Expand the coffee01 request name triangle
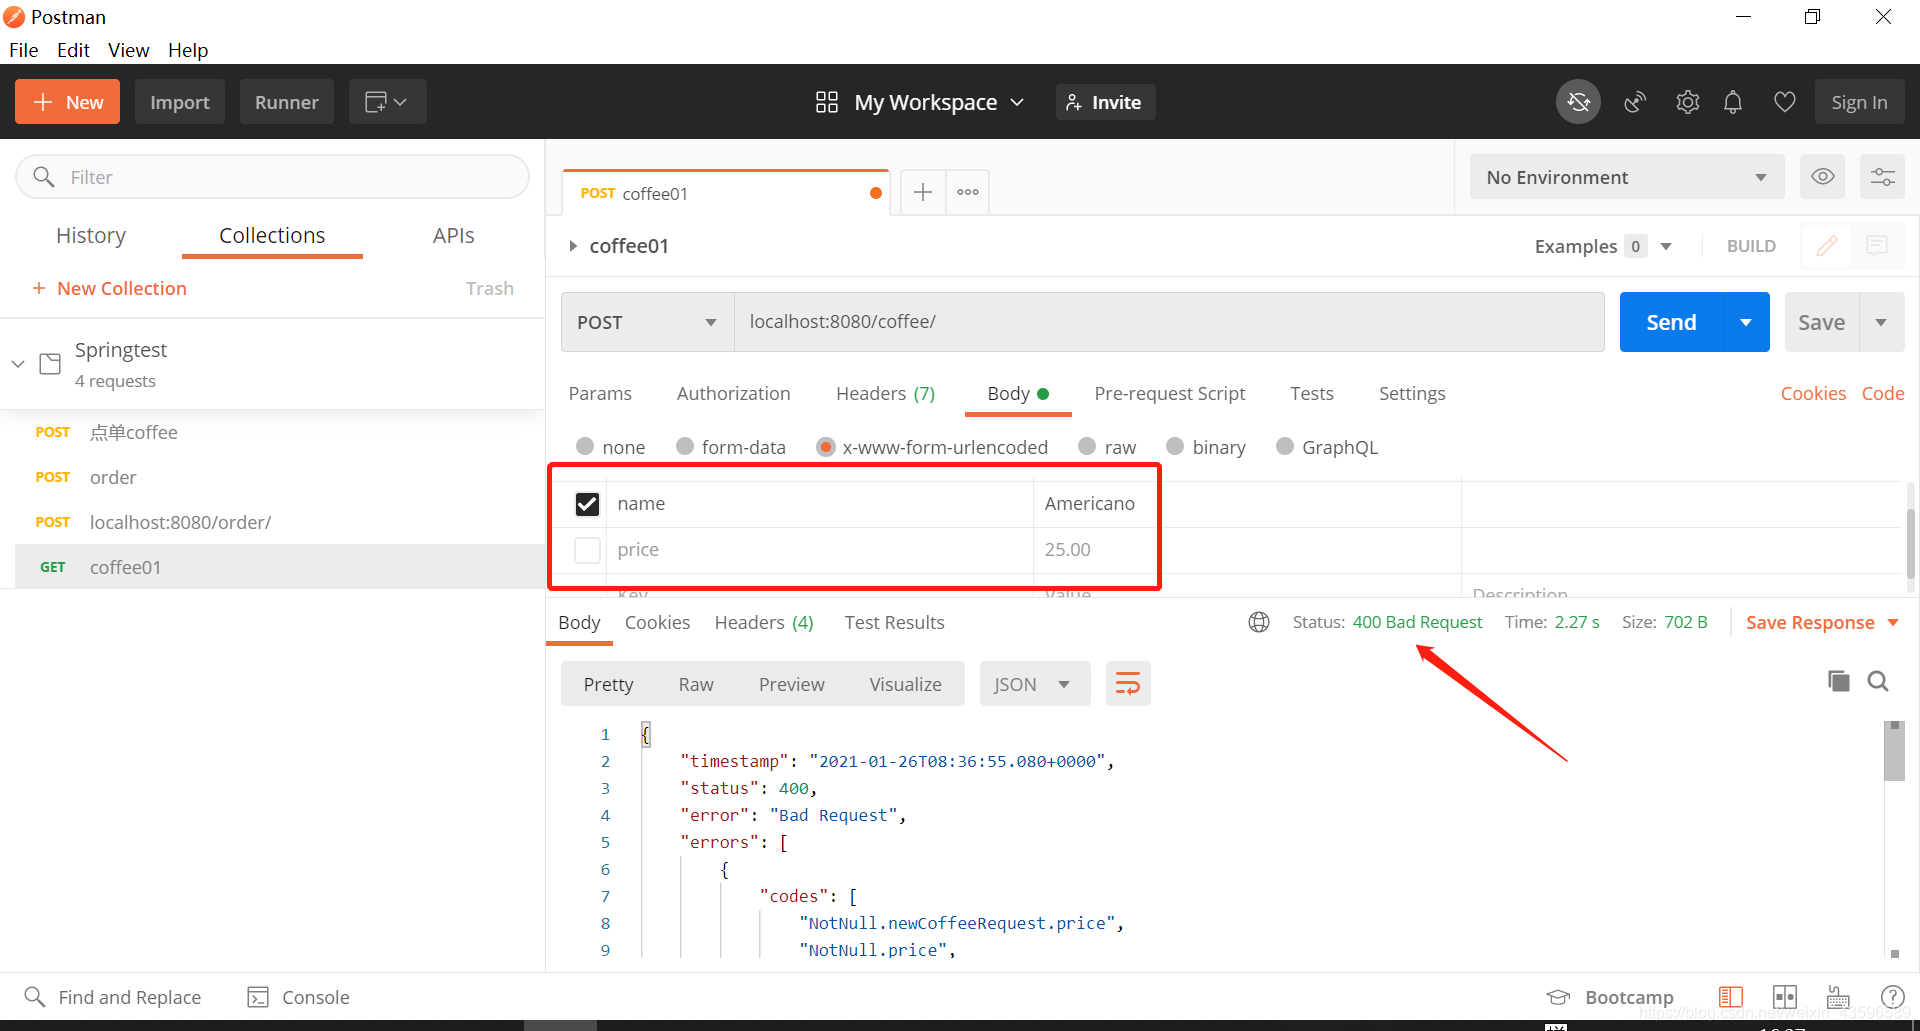The image size is (1920, 1031). pos(573,246)
